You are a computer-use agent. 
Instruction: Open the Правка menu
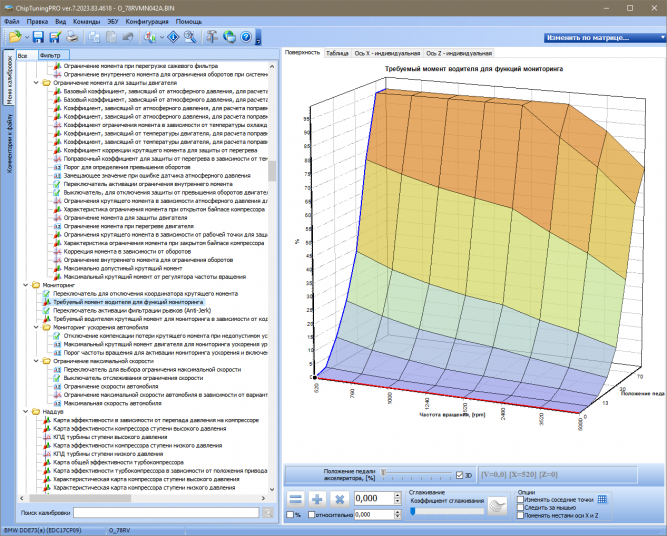pyautogui.click(x=37, y=21)
